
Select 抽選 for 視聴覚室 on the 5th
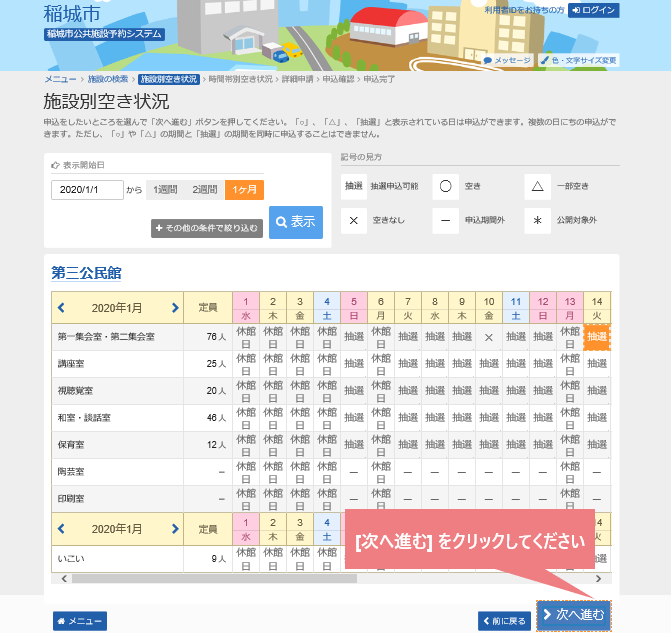[x=354, y=391]
